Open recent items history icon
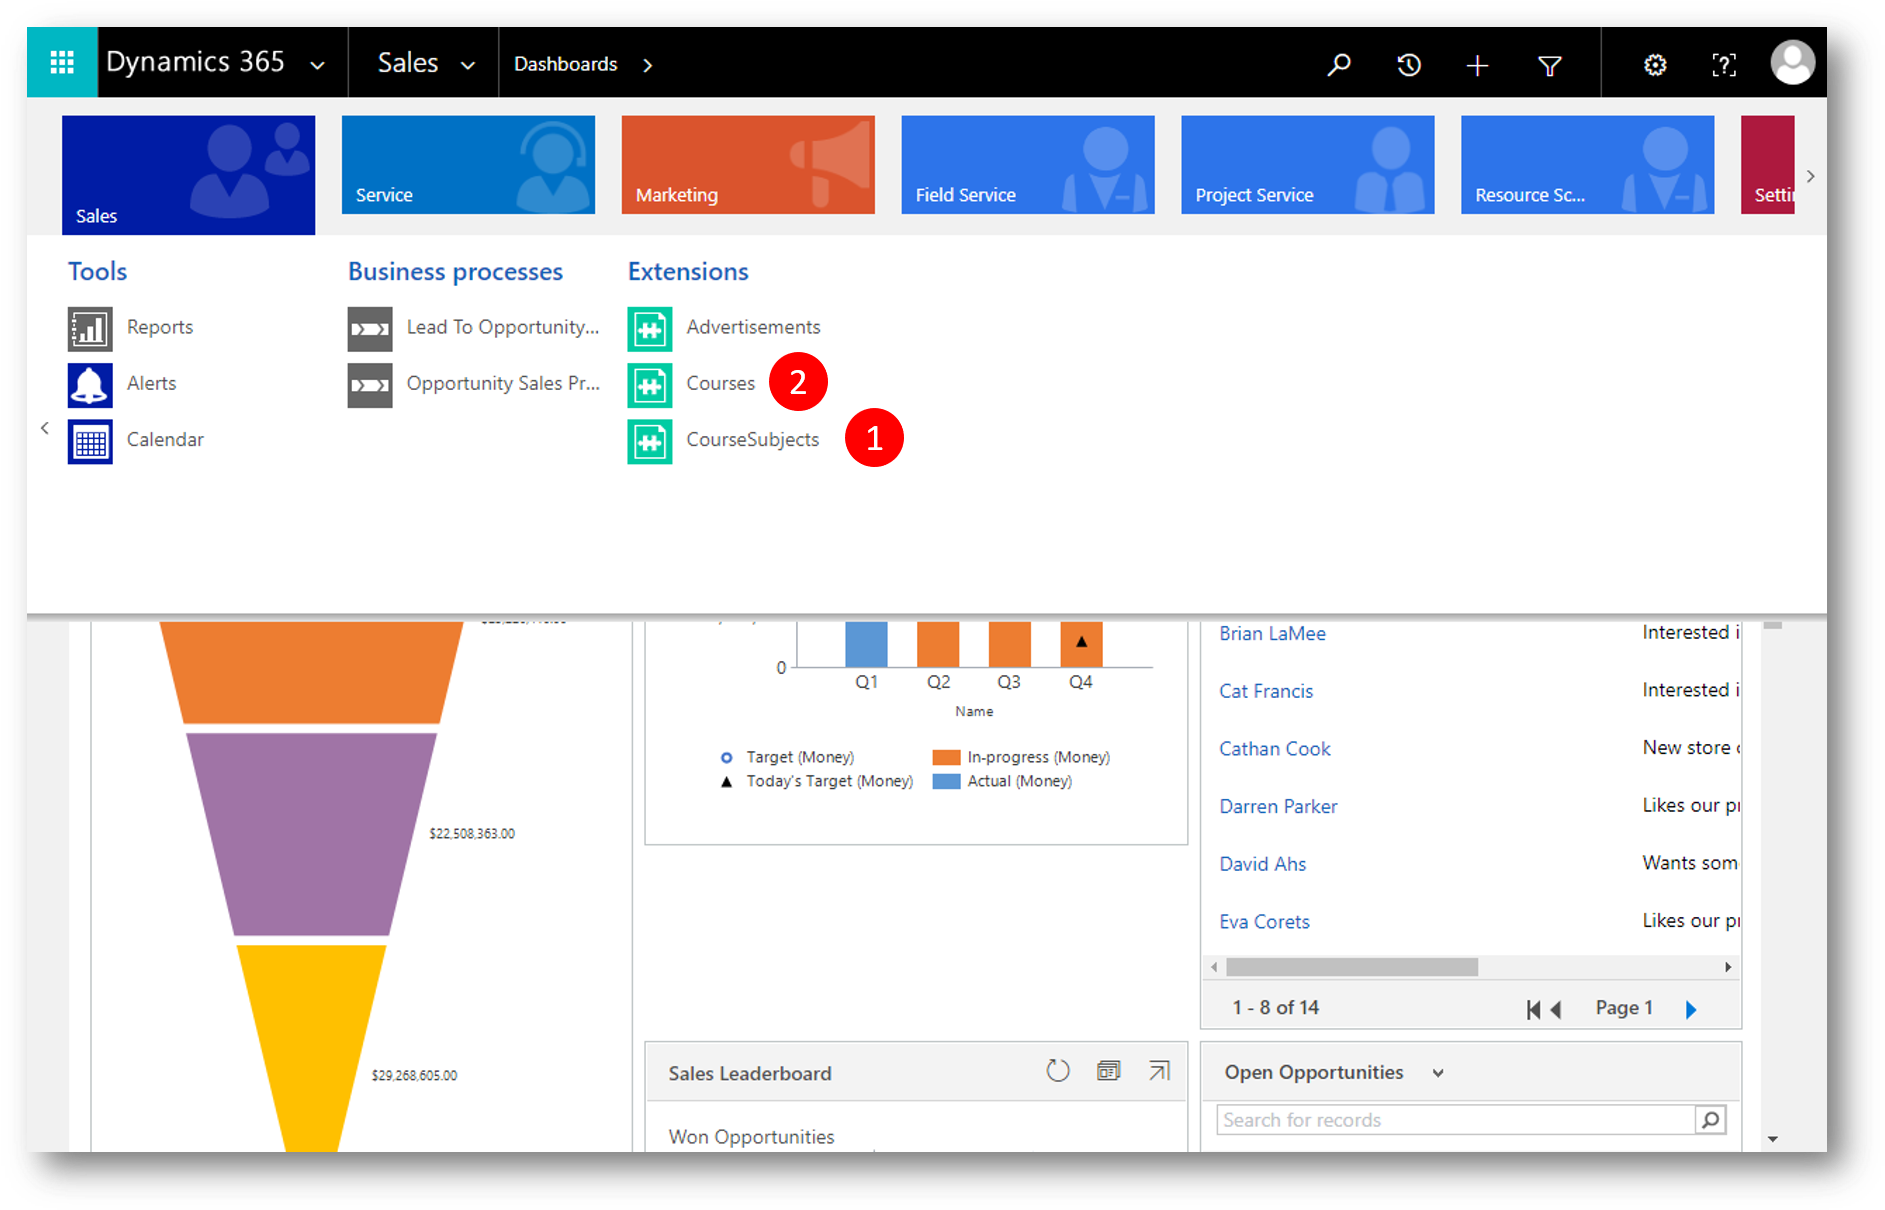1885x1210 pixels. (1408, 65)
